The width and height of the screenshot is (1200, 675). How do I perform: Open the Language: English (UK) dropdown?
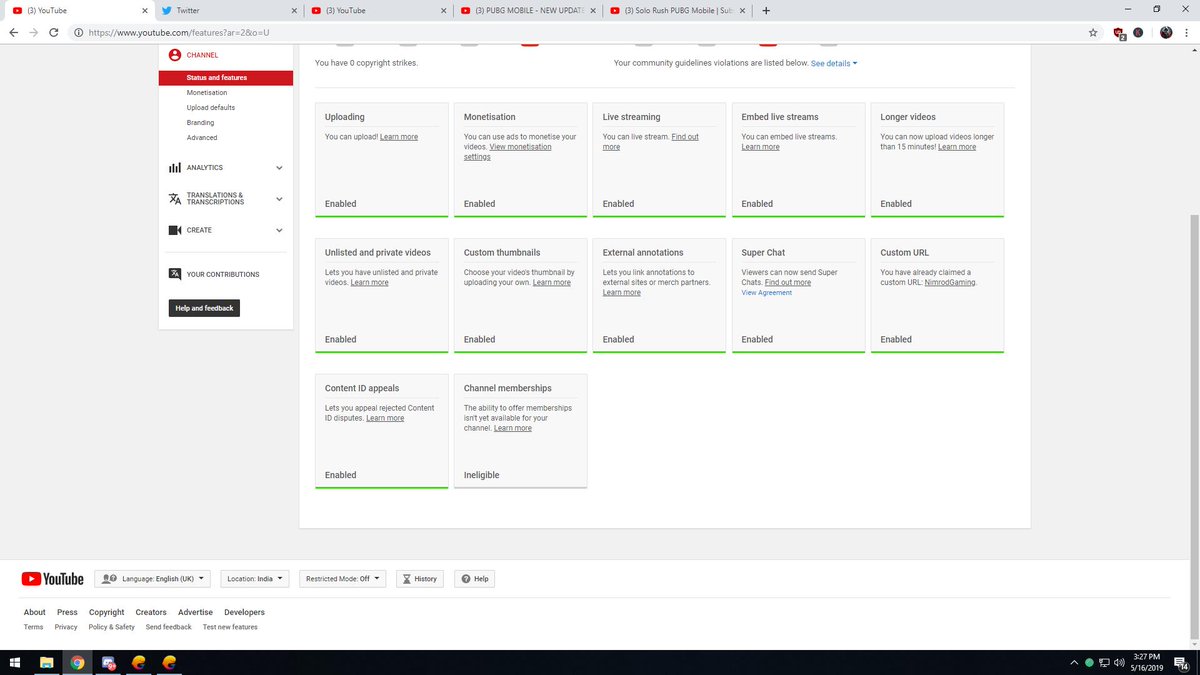[x=153, y=578]
